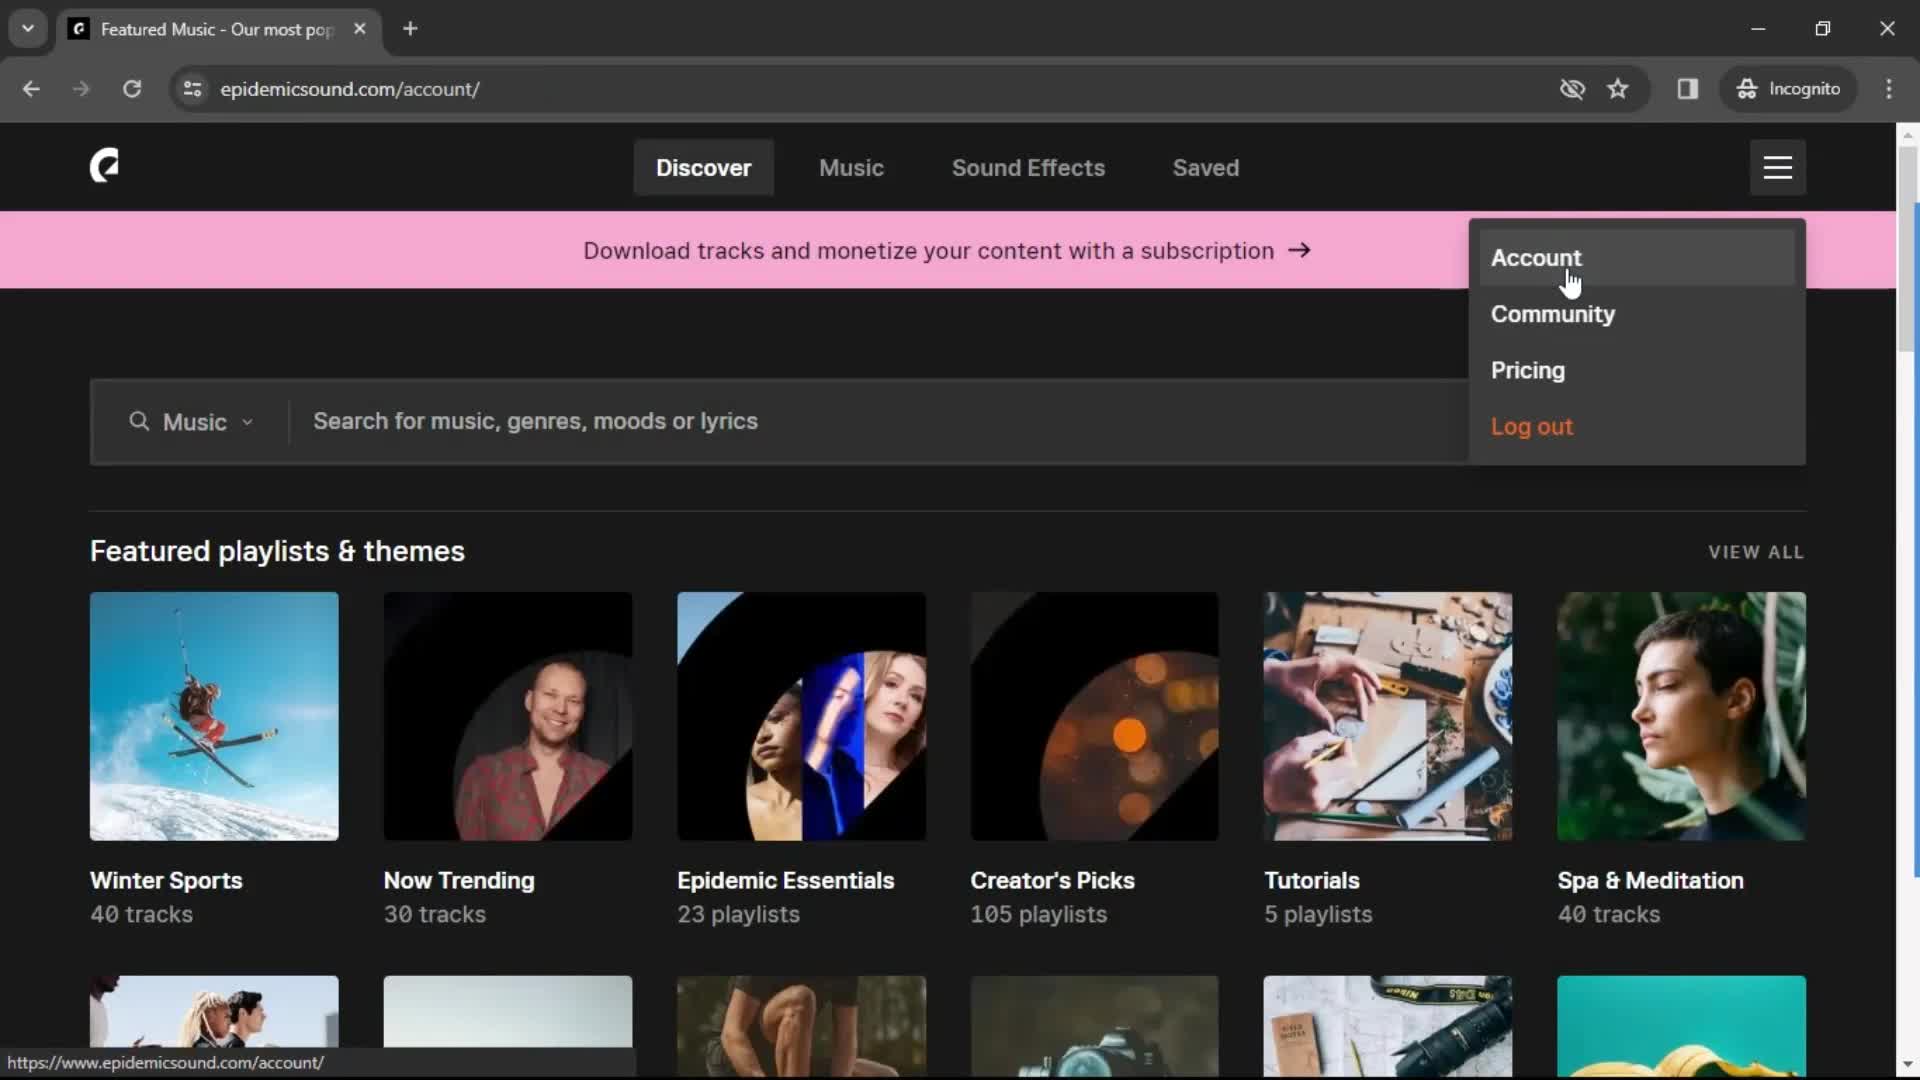Select Pricing in the dropdown menu
Viewport: 1920px width, 1080px height.
[x=1637, y=370]
